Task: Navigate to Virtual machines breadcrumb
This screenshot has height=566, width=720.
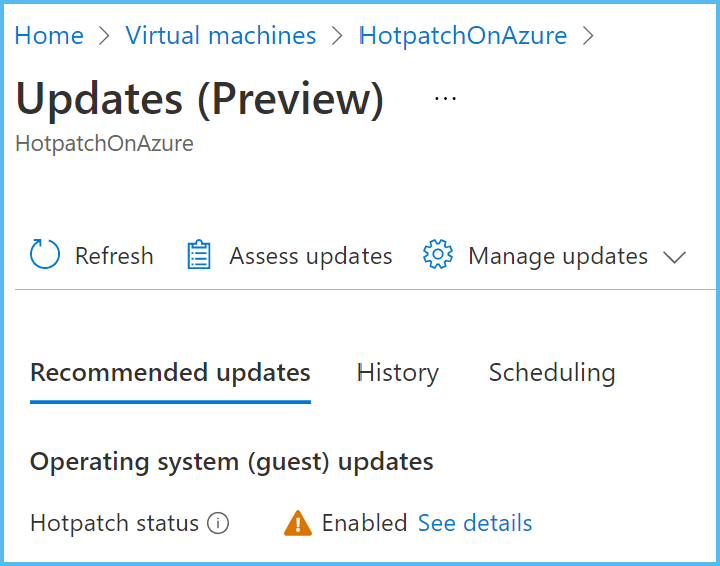Action: coord(220,36)
